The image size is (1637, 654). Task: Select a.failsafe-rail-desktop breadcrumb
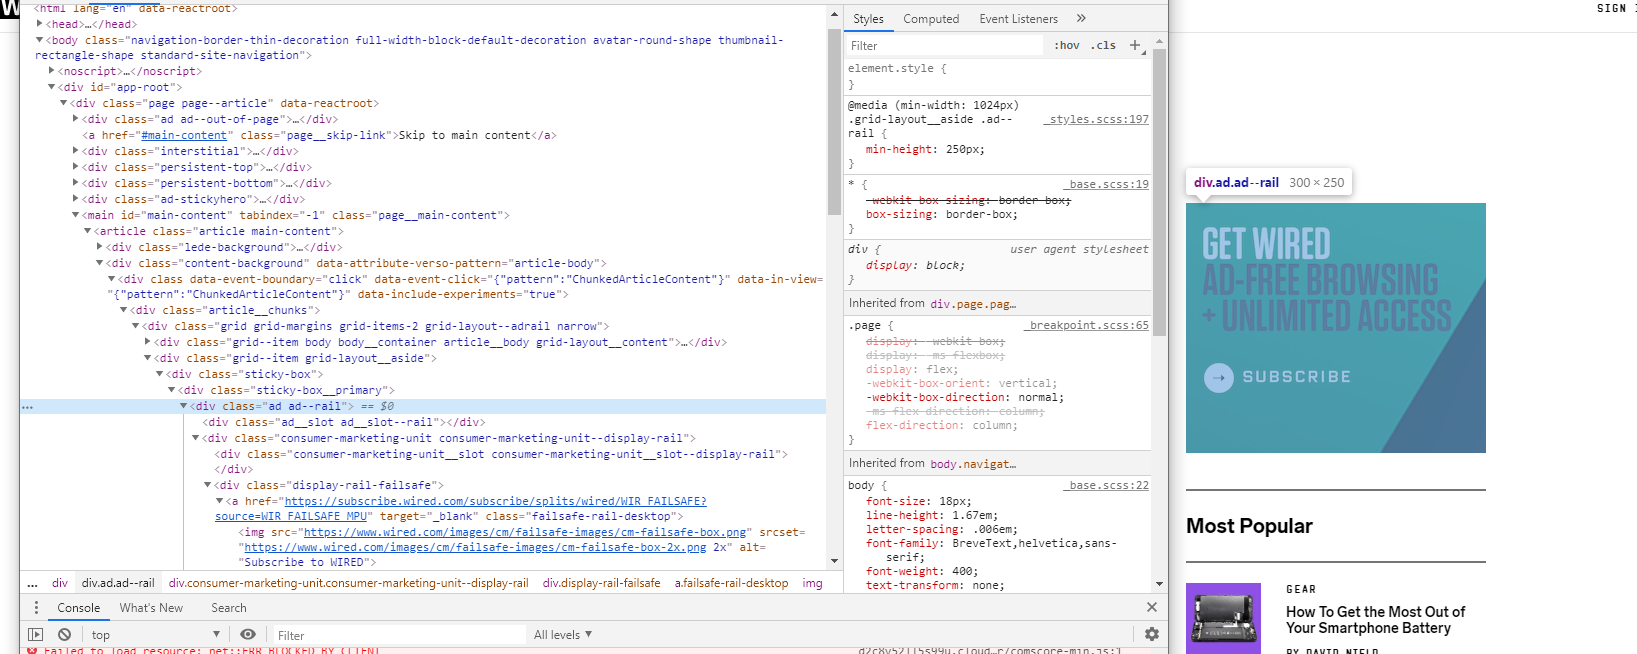click(x=731, y=583)
